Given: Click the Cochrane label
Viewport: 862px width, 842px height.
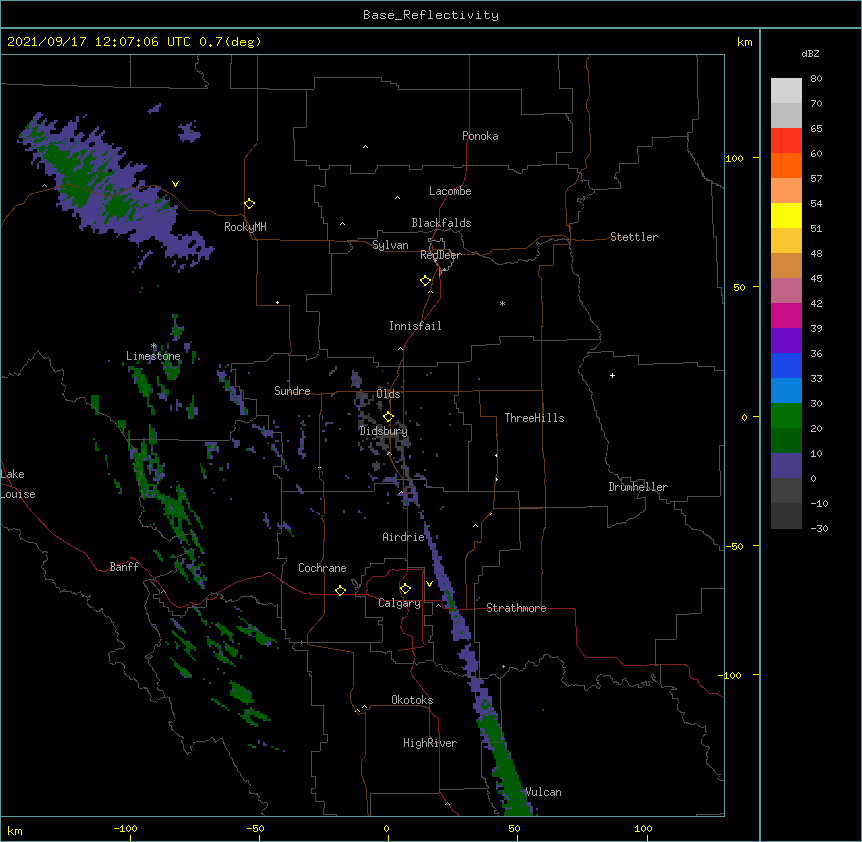Looking at the screenshot, I should click(322, 568).
